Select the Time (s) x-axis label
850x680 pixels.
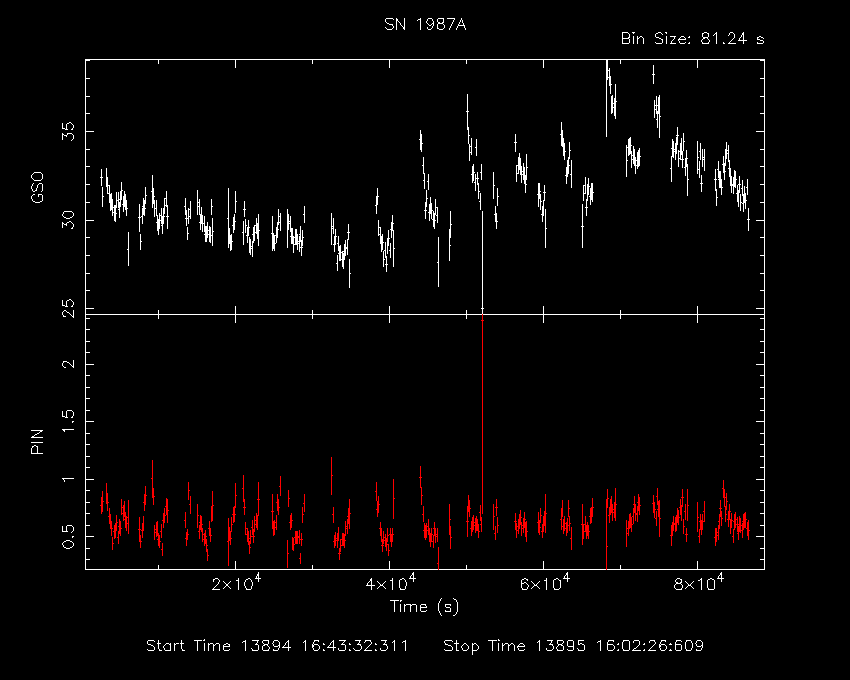tap(424, 606)
